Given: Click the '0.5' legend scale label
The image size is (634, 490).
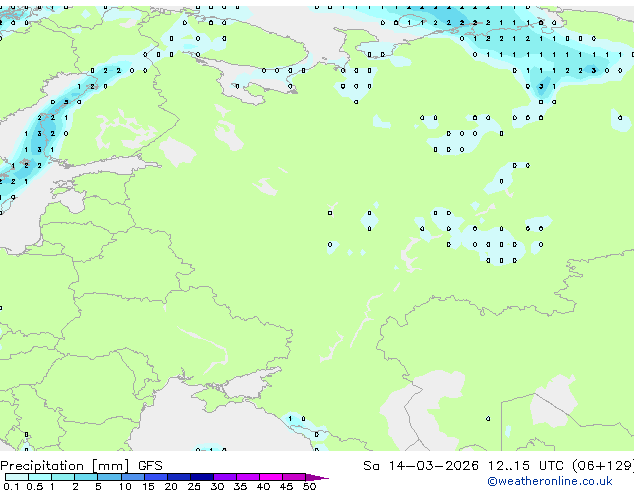Looking at the screenshot, I should [x=34, y=486].
